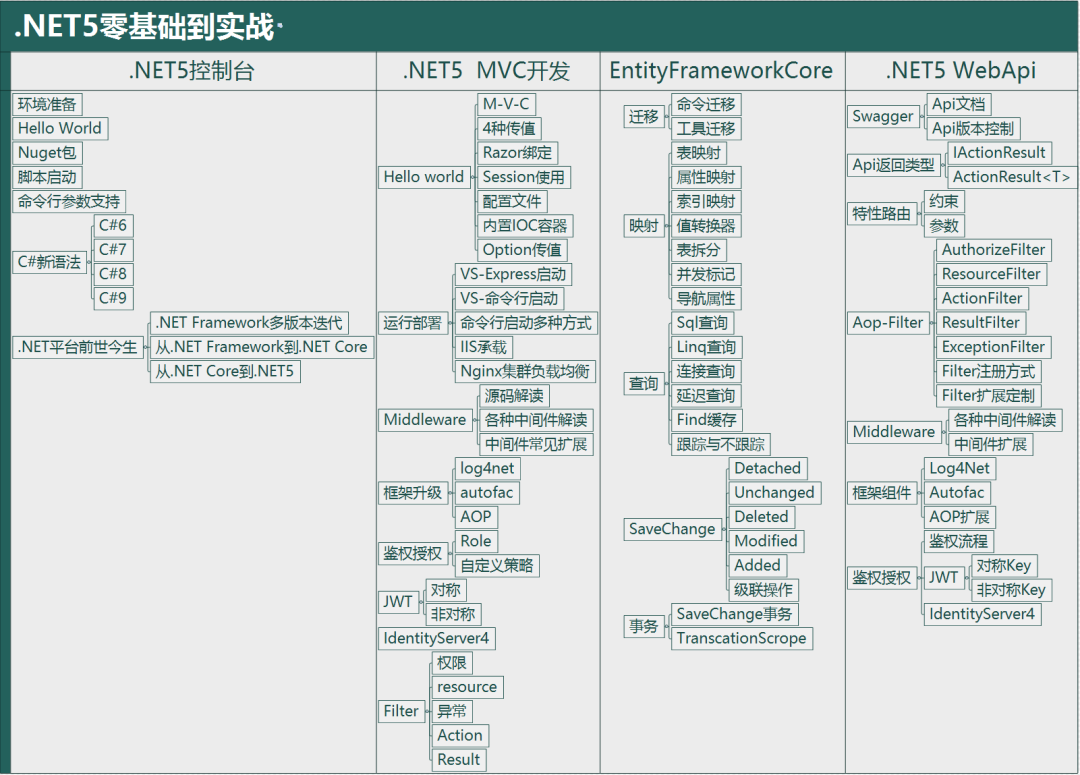Select the IdentityServer4 node in WebApi column
The image size is (1080, 775).
click(x=982, y=614)
